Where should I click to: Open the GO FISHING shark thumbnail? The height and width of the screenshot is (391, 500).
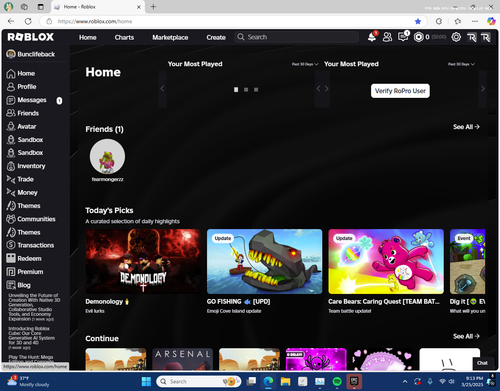coord(264,261)
